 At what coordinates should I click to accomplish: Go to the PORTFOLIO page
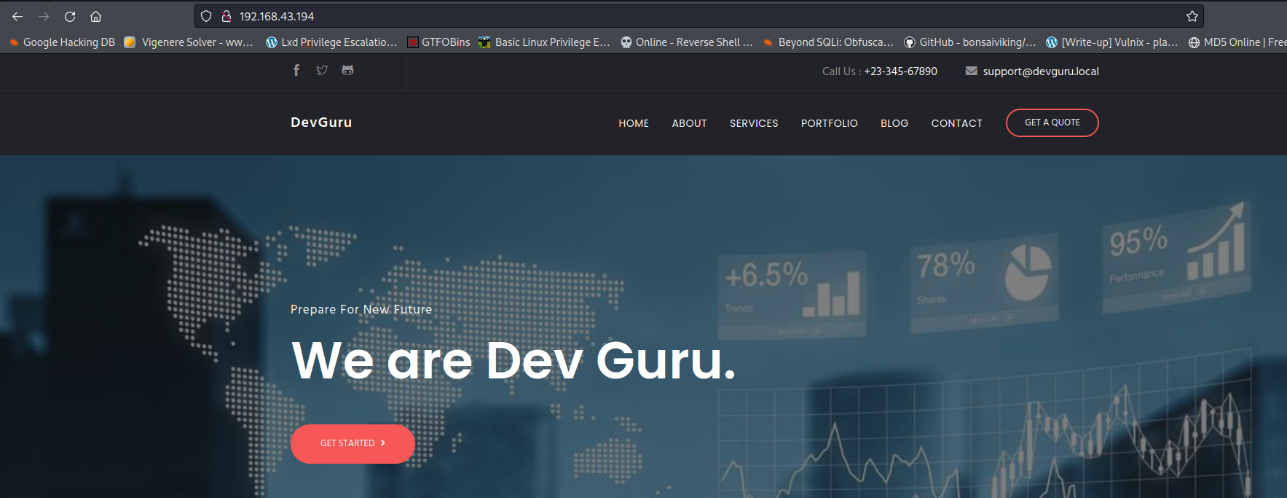click(x=829, y=123)
